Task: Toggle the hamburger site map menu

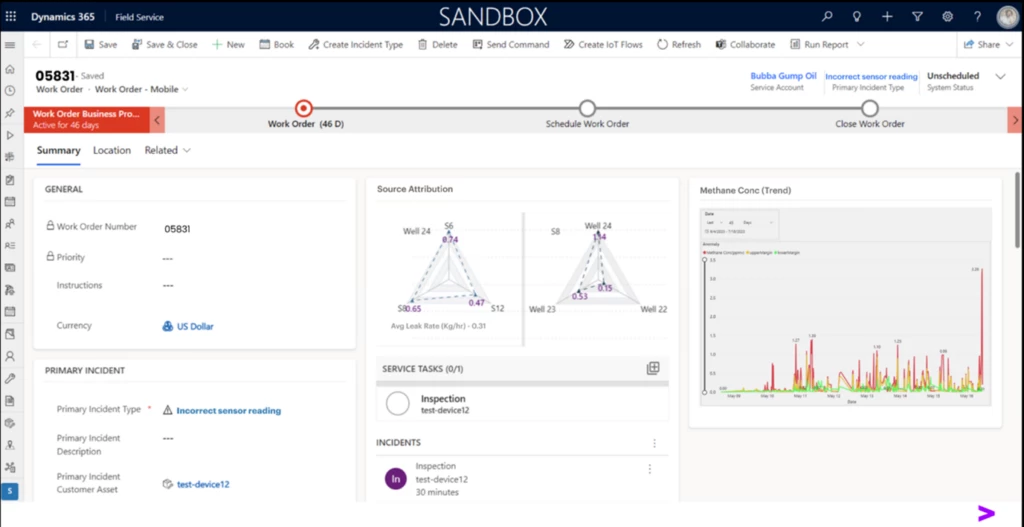Action: (10, 45)
